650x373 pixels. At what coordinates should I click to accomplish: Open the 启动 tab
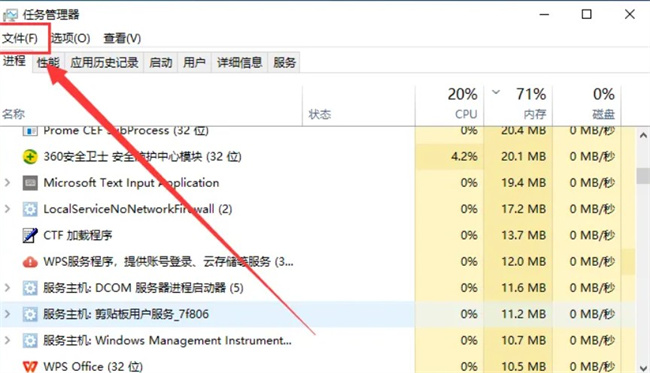[160, 63]
